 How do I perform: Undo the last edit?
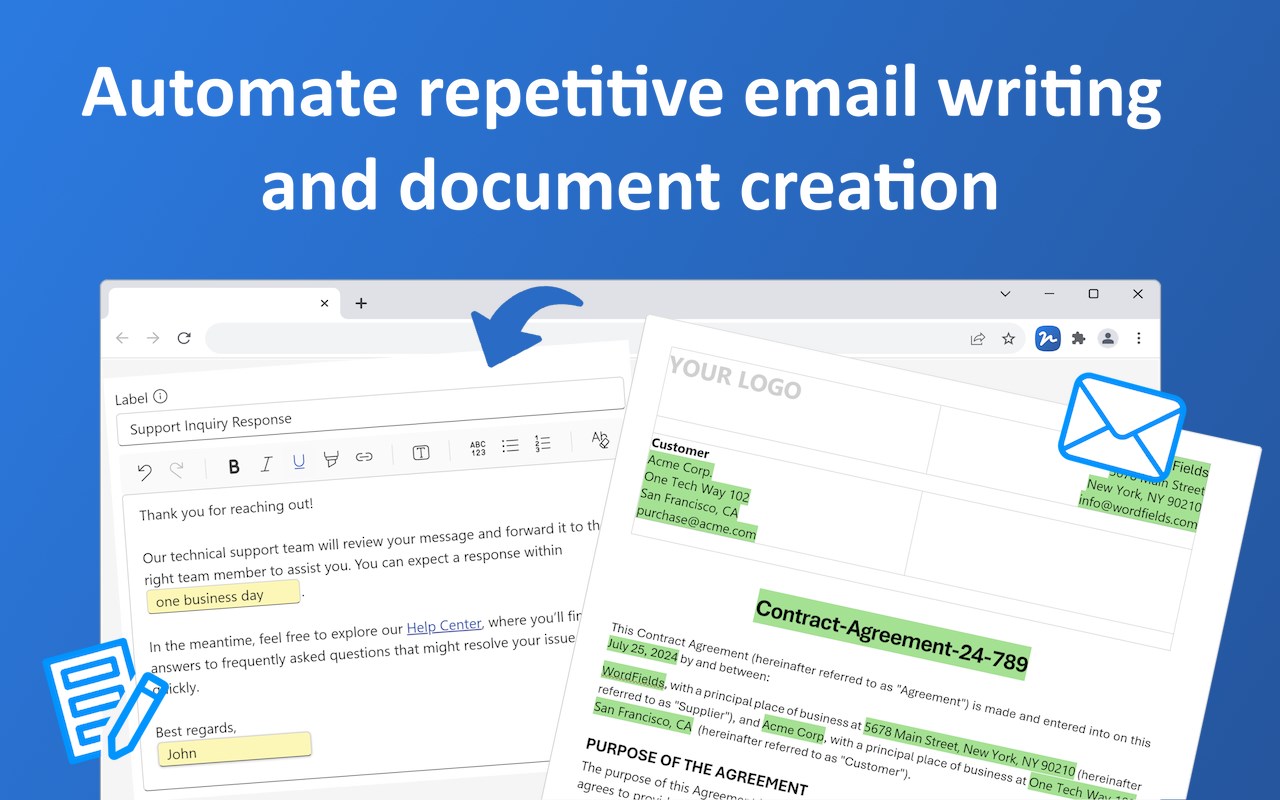click(x=145, y=472)
